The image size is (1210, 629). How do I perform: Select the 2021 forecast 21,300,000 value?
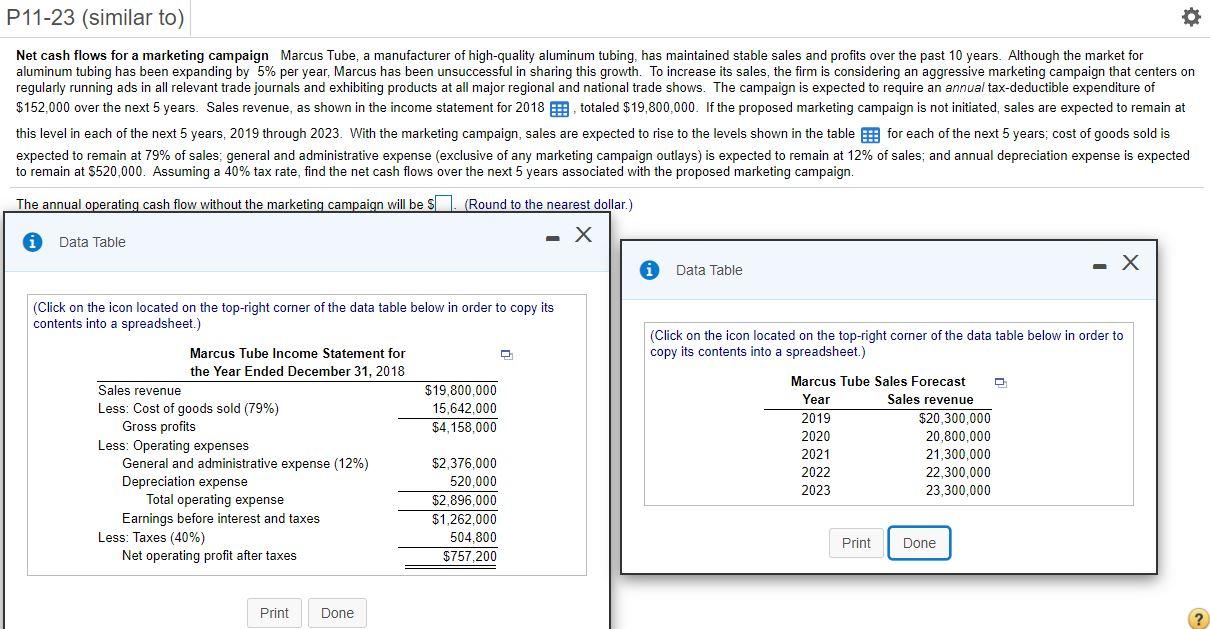(958, 455)
